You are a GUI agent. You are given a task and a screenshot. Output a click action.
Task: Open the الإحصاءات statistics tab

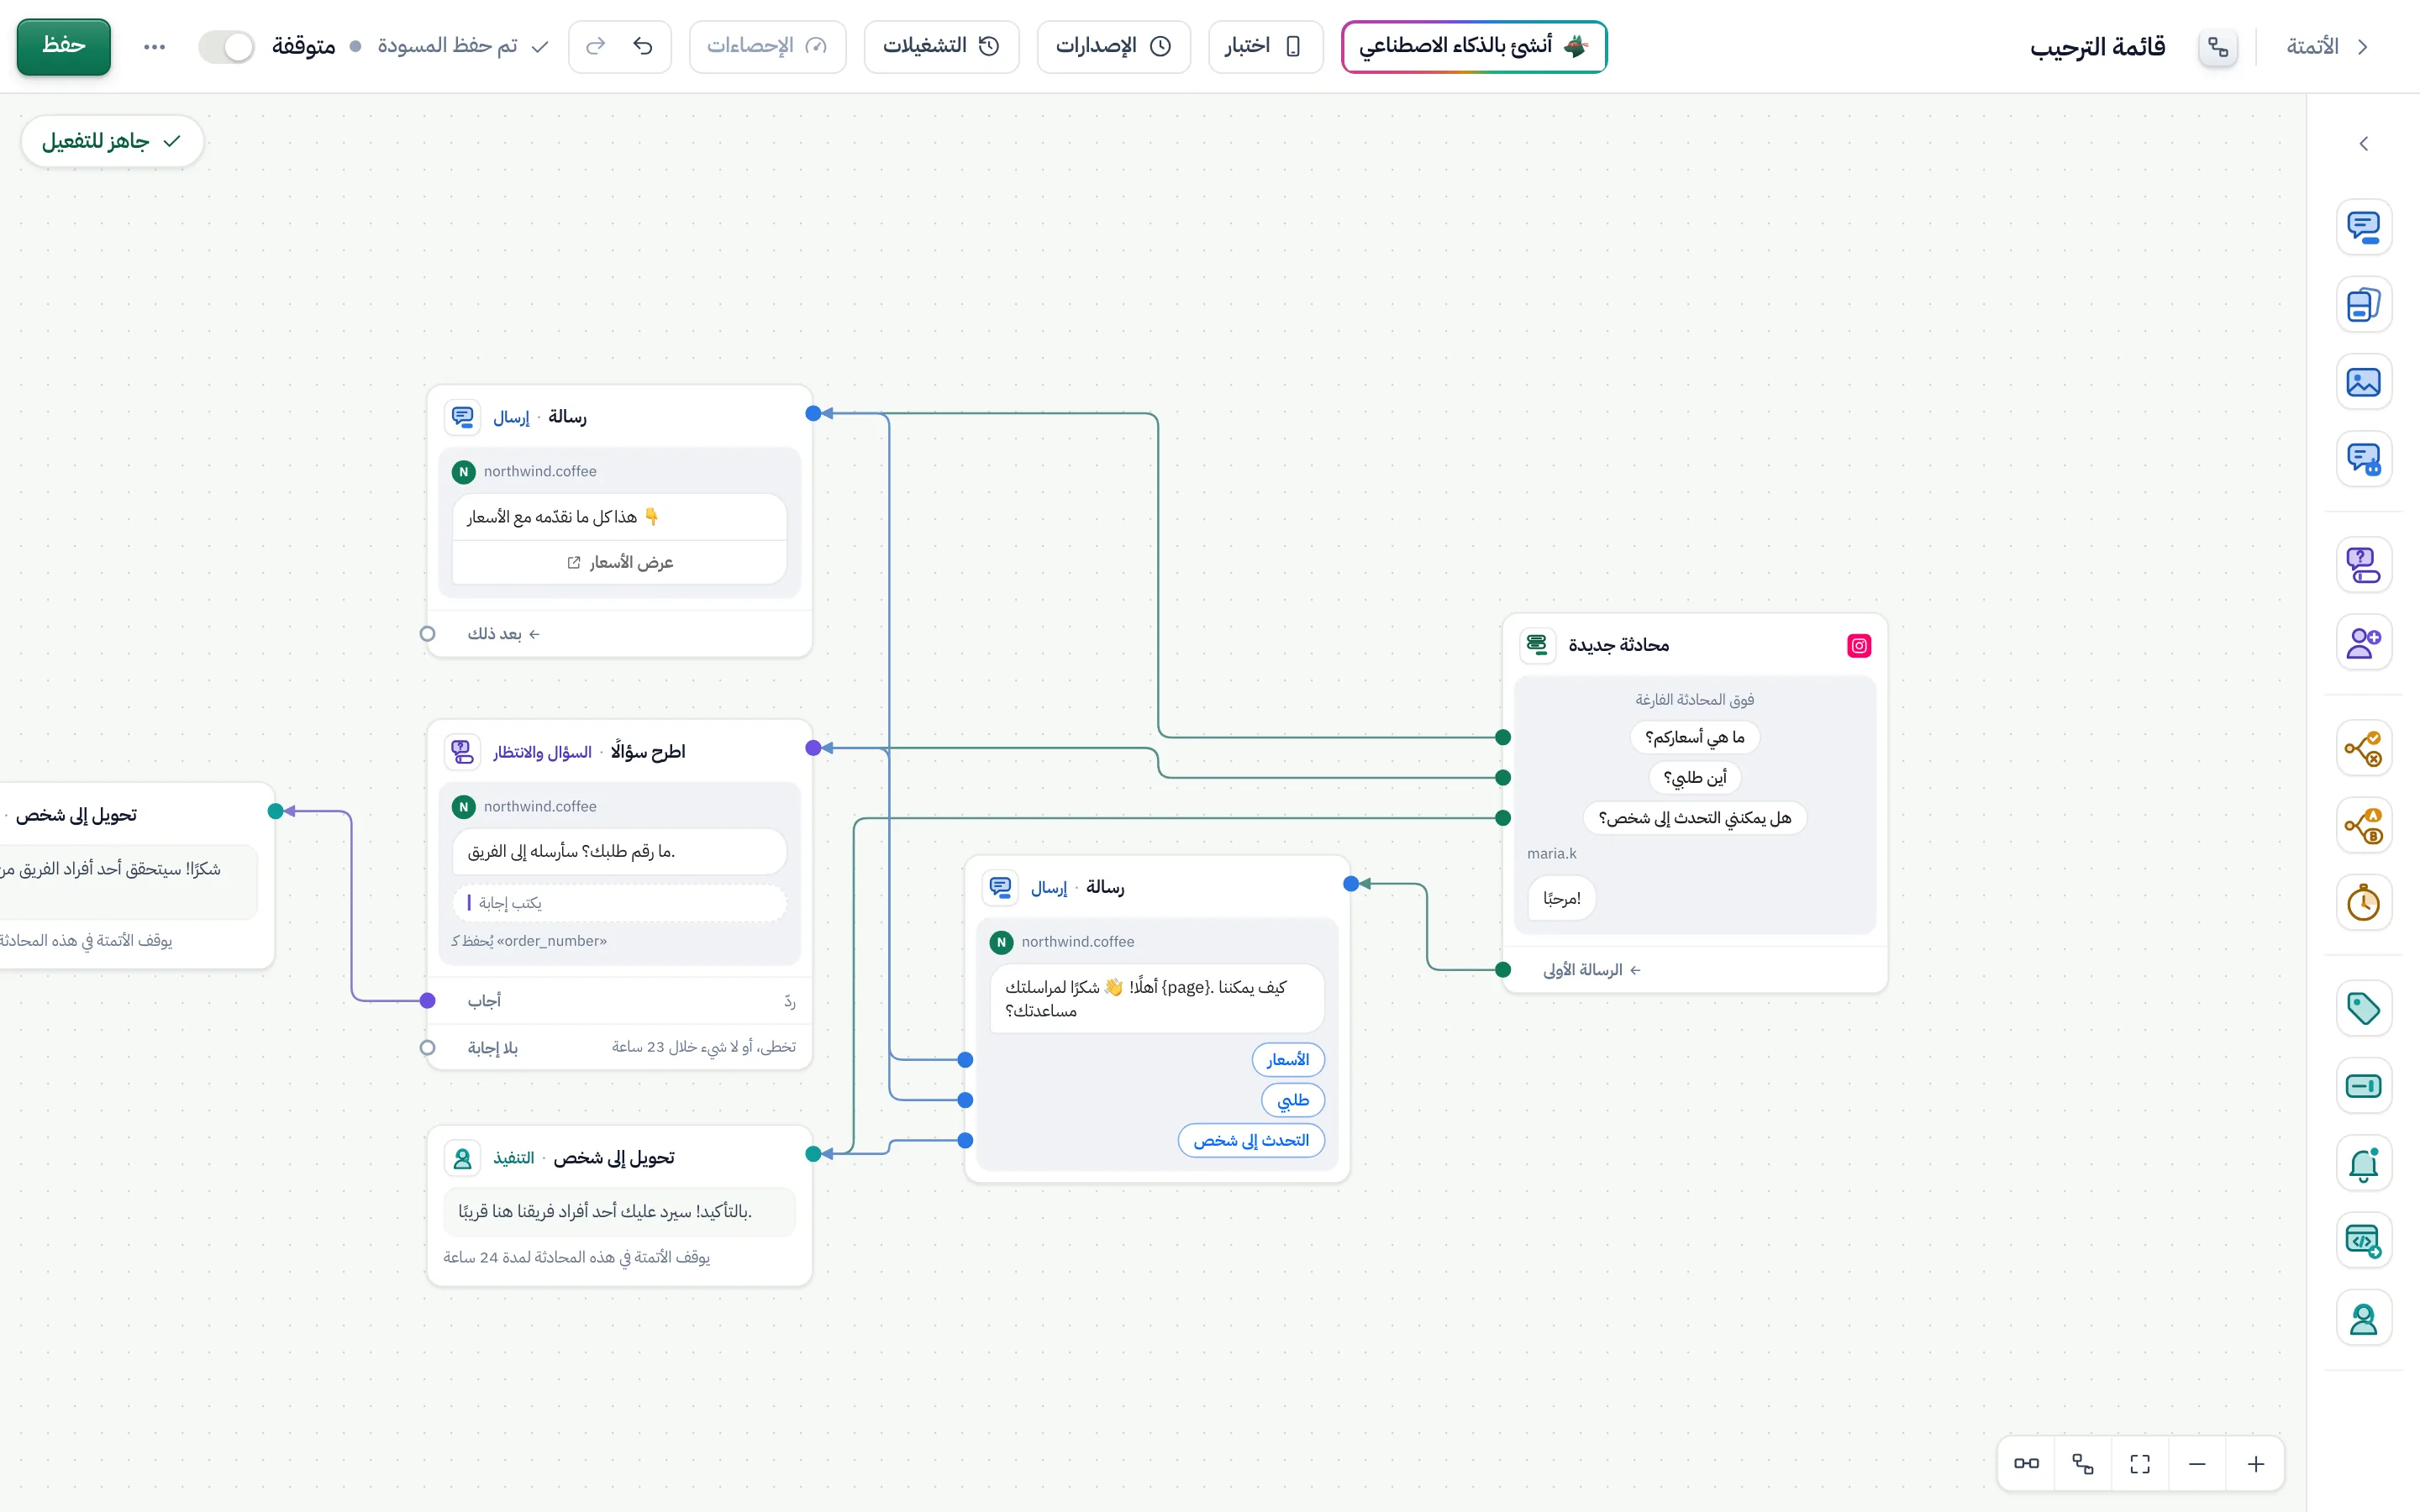pyautogui.click(x=767, y=46)
